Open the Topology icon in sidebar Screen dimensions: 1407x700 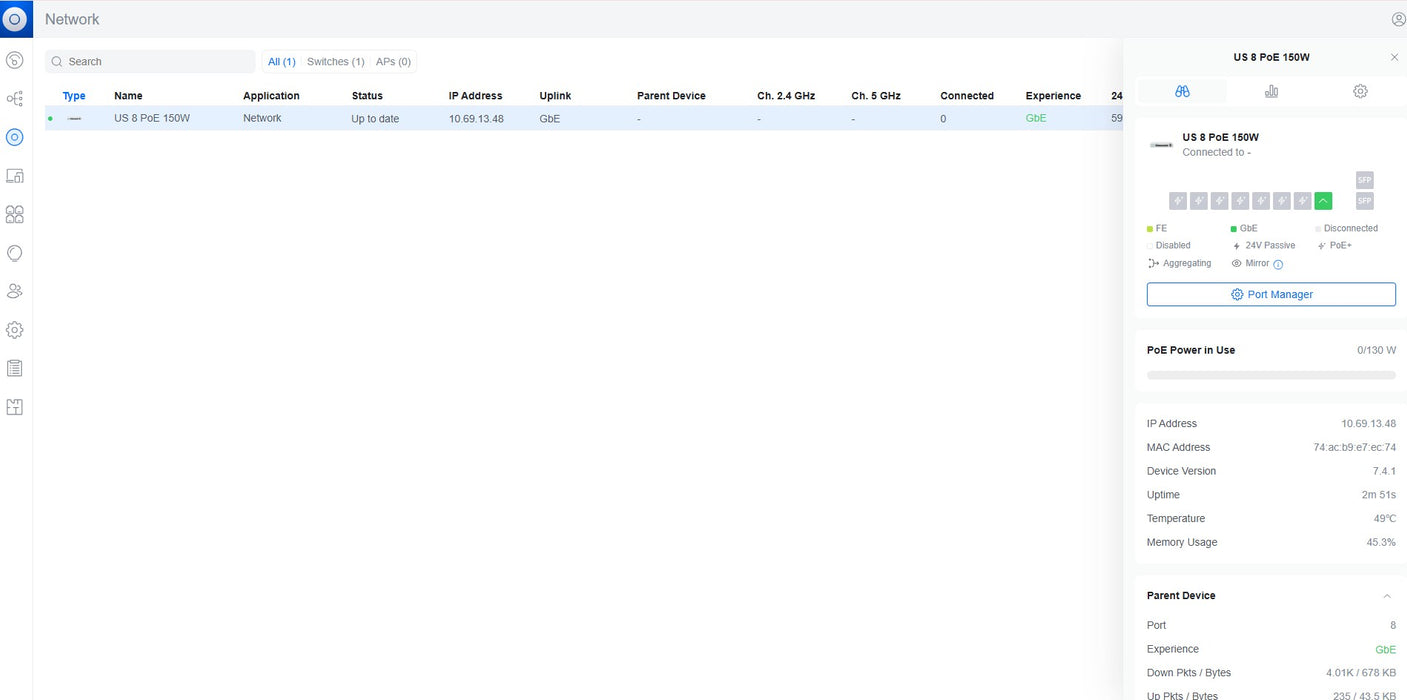point(15,99)
